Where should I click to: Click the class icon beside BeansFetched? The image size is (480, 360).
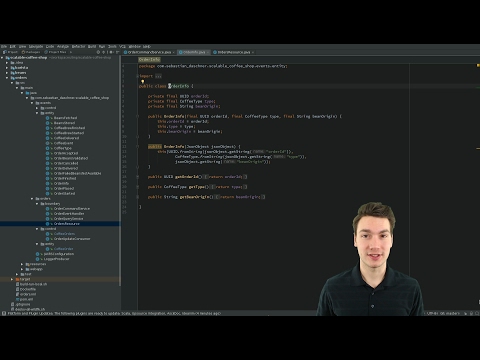pyautogui.click(x=47, y=118)
